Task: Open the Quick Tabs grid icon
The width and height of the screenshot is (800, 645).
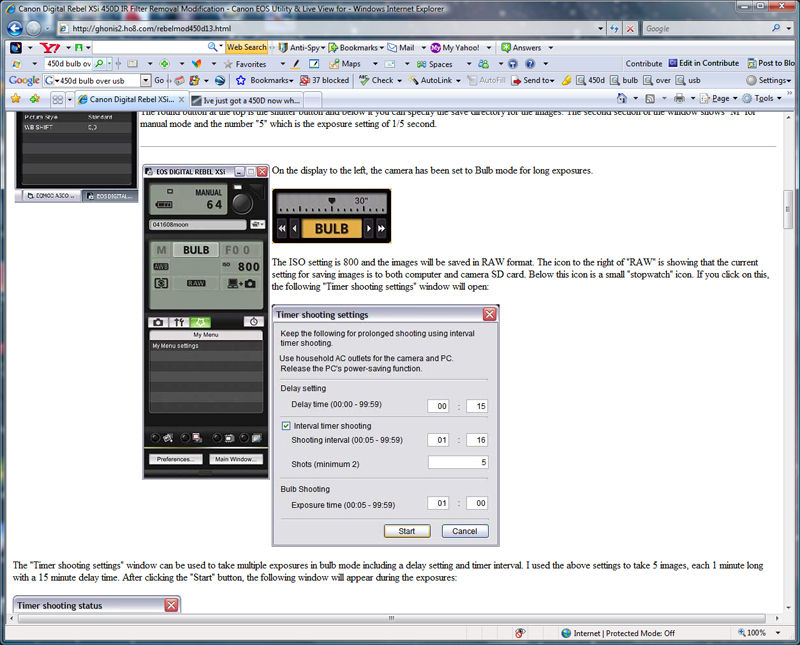Action: click(x=58, y=100)
